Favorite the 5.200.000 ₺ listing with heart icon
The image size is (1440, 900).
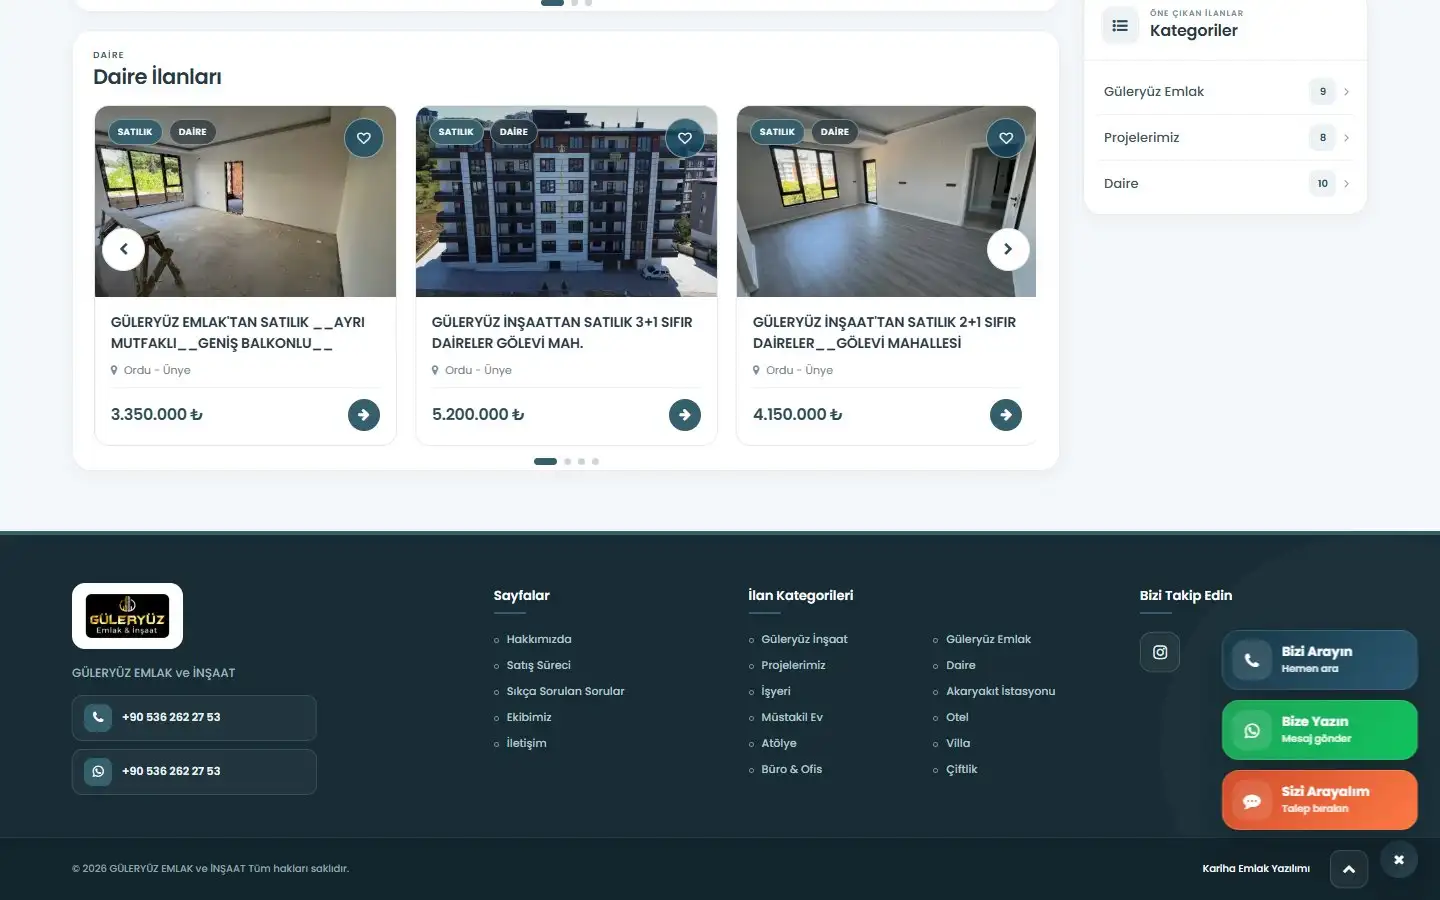(x=685, y=138)
